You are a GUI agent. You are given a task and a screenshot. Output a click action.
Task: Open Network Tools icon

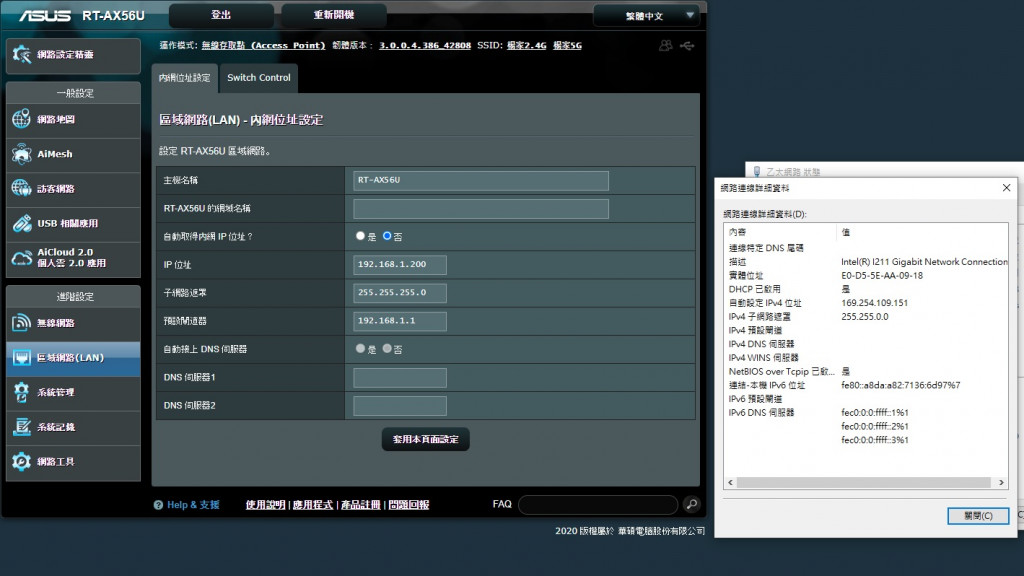21,462
